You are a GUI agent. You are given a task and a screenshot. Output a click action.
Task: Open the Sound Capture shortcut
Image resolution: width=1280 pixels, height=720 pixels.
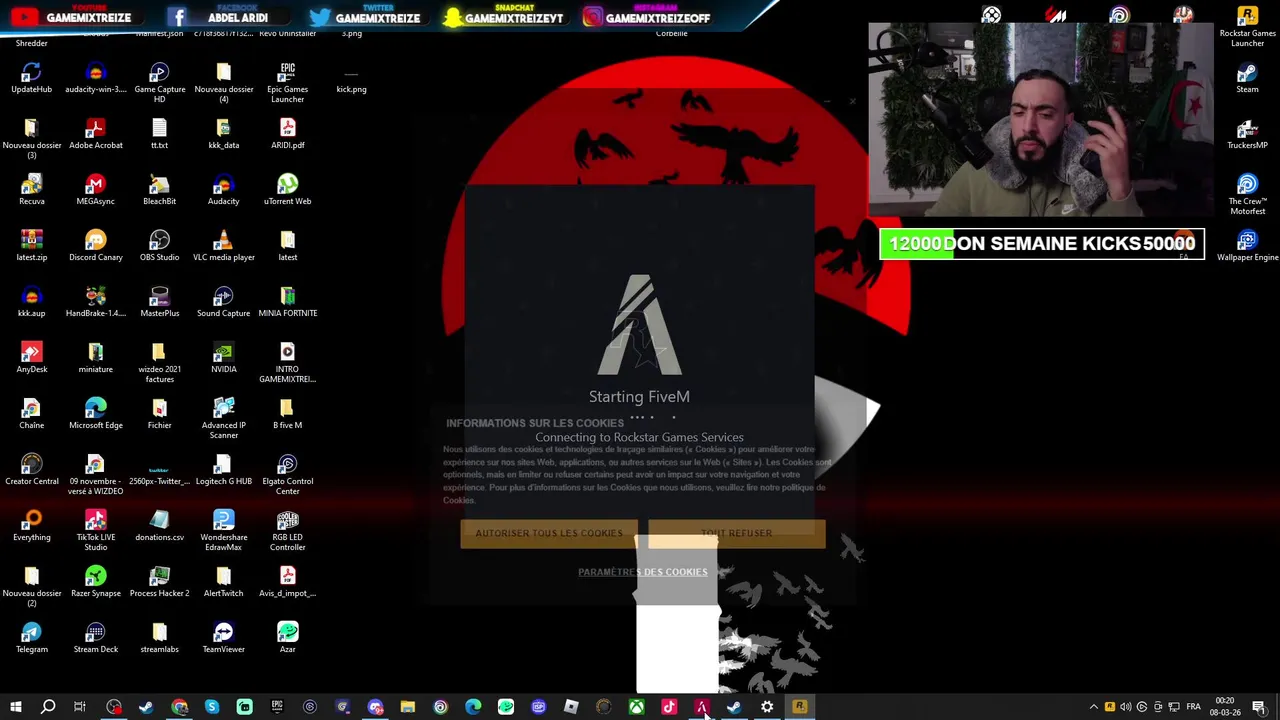[x=223, y=303]
